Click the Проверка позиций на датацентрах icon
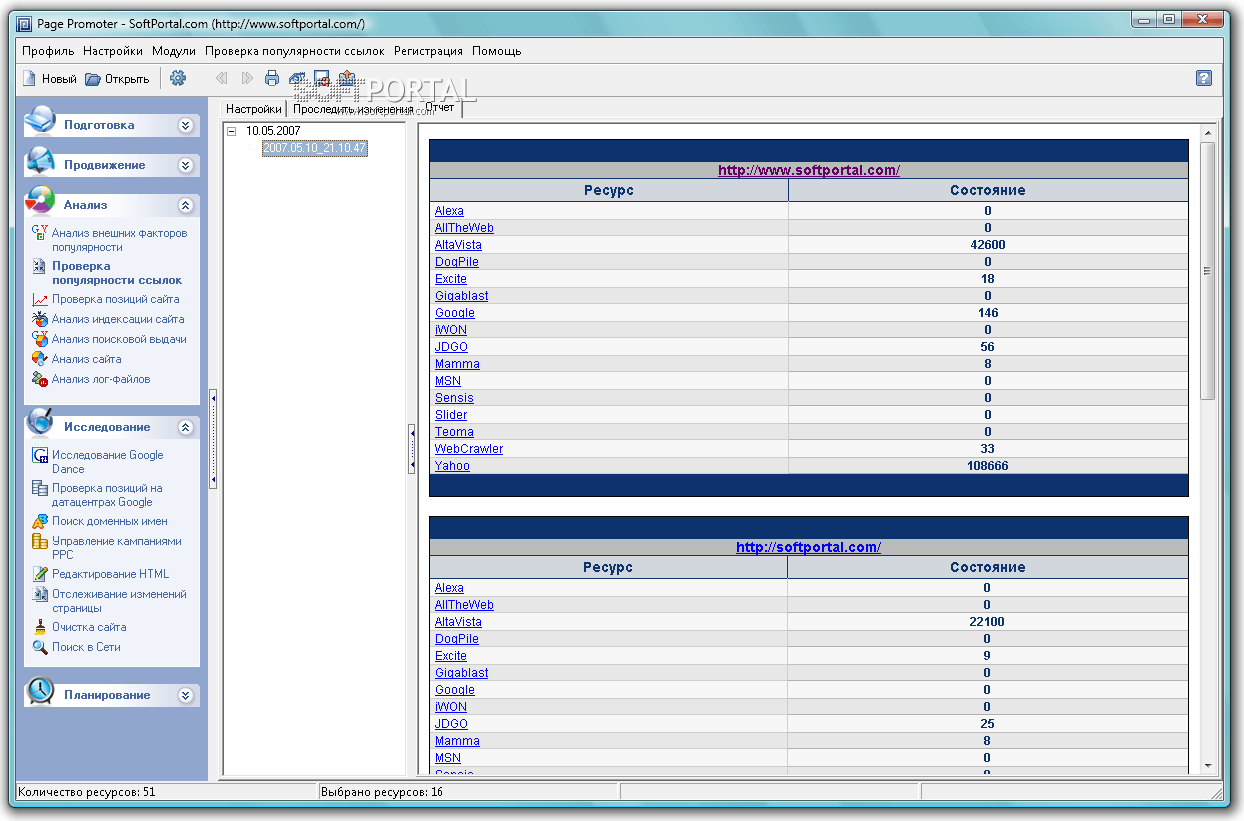 [x=40, y=488]
